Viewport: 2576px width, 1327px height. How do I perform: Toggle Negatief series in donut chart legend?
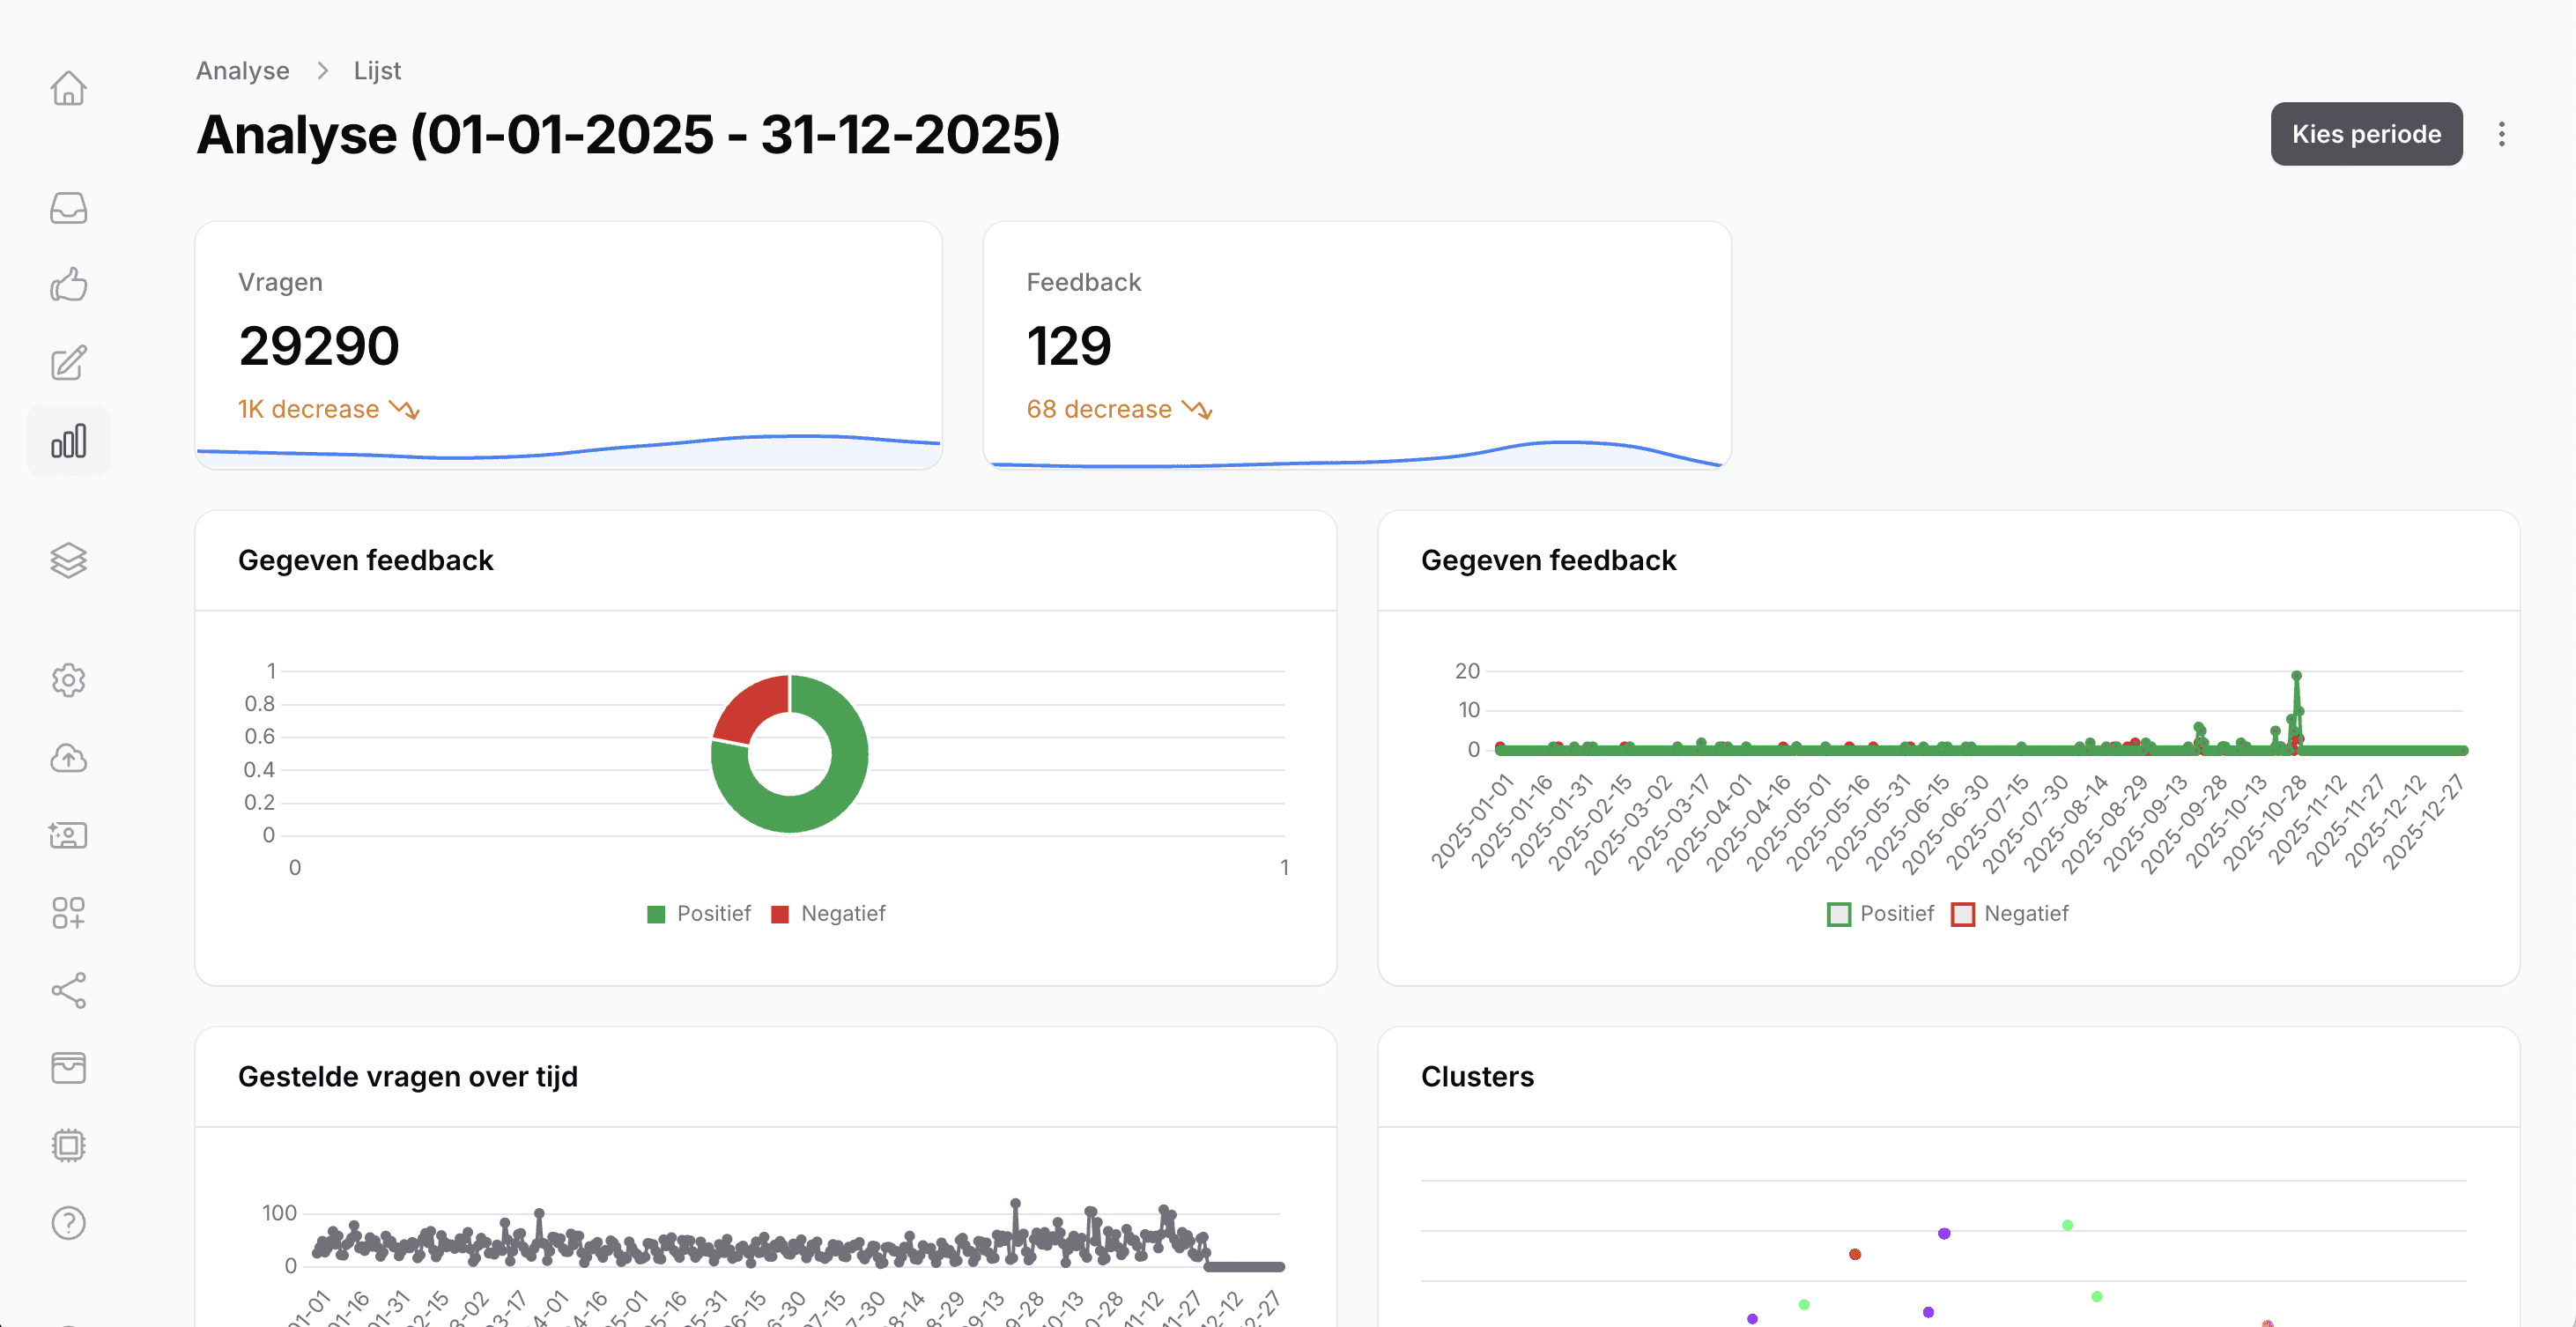pos(828,914)
